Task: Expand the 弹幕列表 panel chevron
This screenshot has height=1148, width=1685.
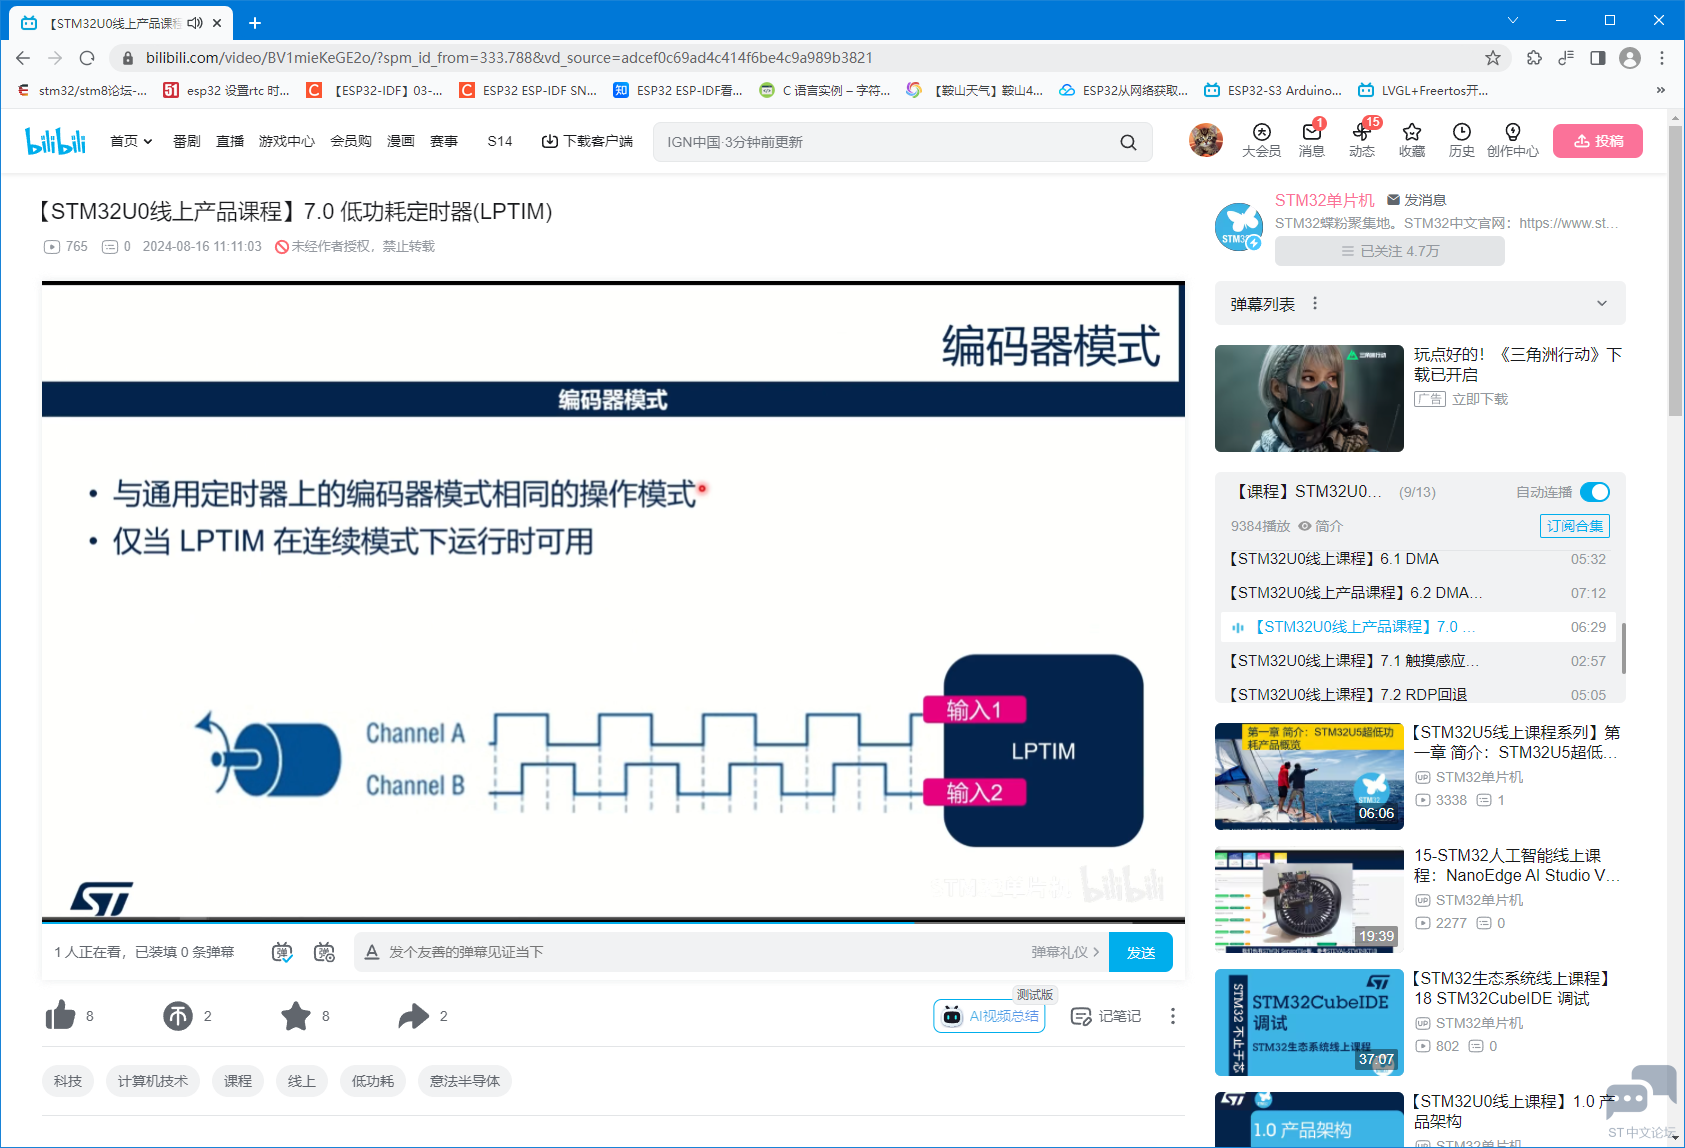Action: (x=1602, y=303)
